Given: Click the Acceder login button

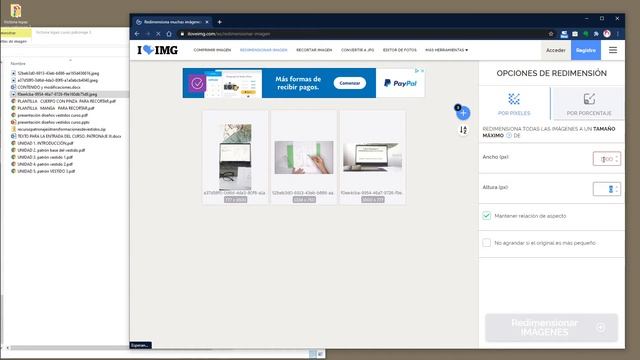Looking at the screenshot, I should click(x=556, y=50).
